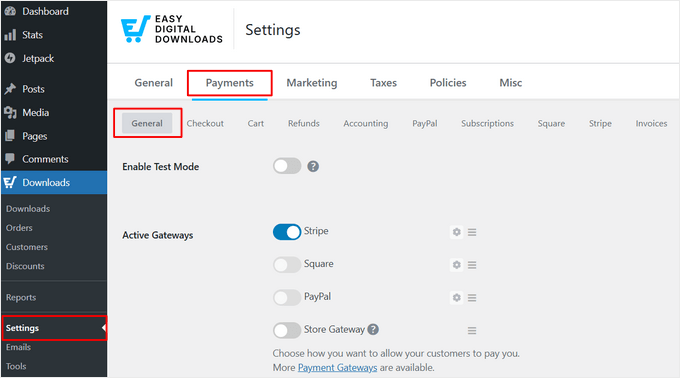Open Emails in the Downloads submenu
The image size is (680, 378).
click(x=18, y=347)
